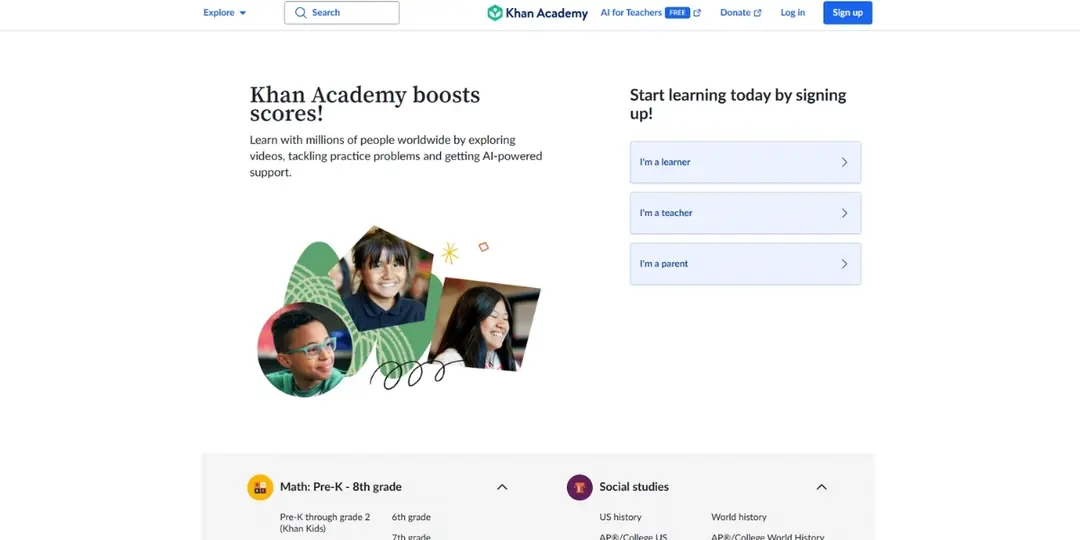The image size is (1080, 540).
Task: Choose the I'm a parent option
Action: [745, 264]
